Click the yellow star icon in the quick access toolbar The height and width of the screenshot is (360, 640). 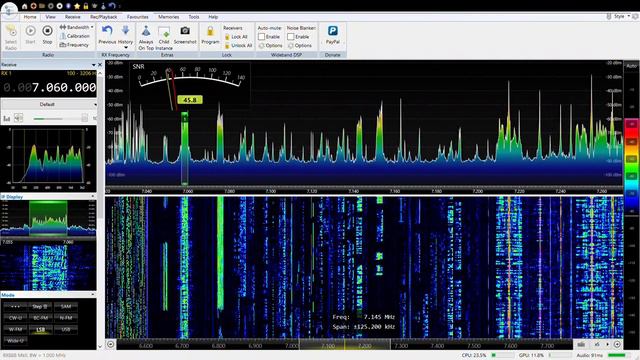[77, 6]
